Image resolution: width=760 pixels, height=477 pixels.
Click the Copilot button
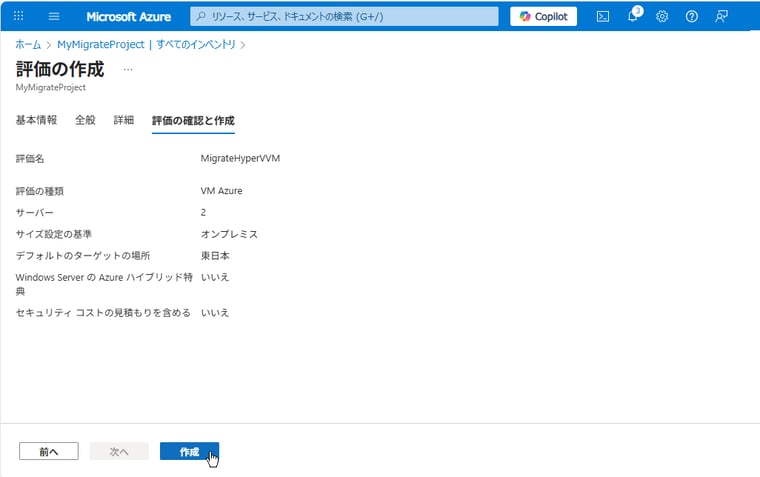[x=543, y=16]
